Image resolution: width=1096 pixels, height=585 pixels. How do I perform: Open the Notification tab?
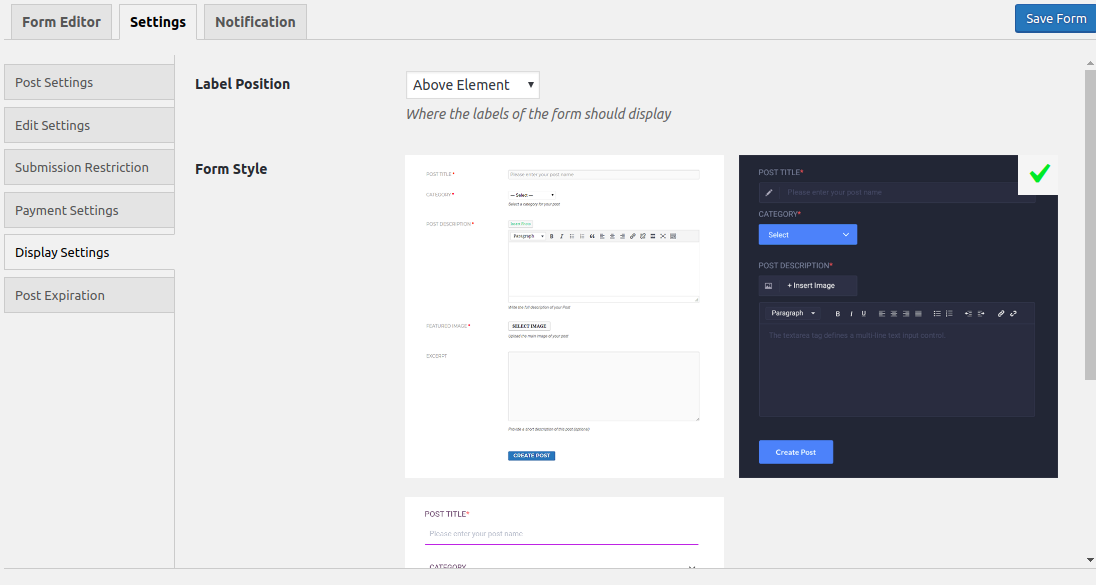(x=255, y=22)
